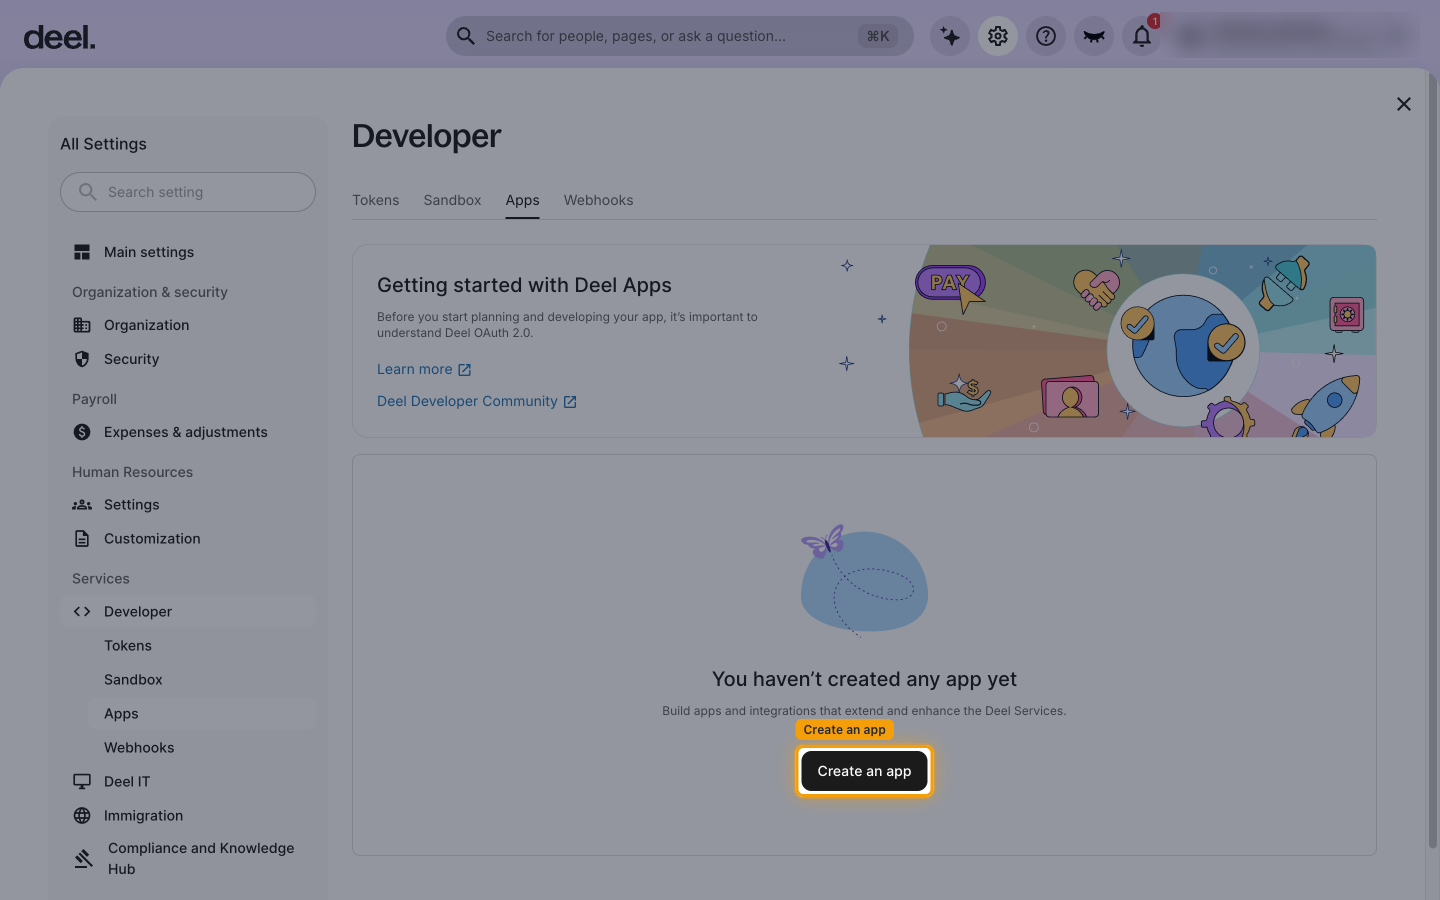Open Deel IT in sidebar
Screen dimensions: 1440x900
pos(188,782)
